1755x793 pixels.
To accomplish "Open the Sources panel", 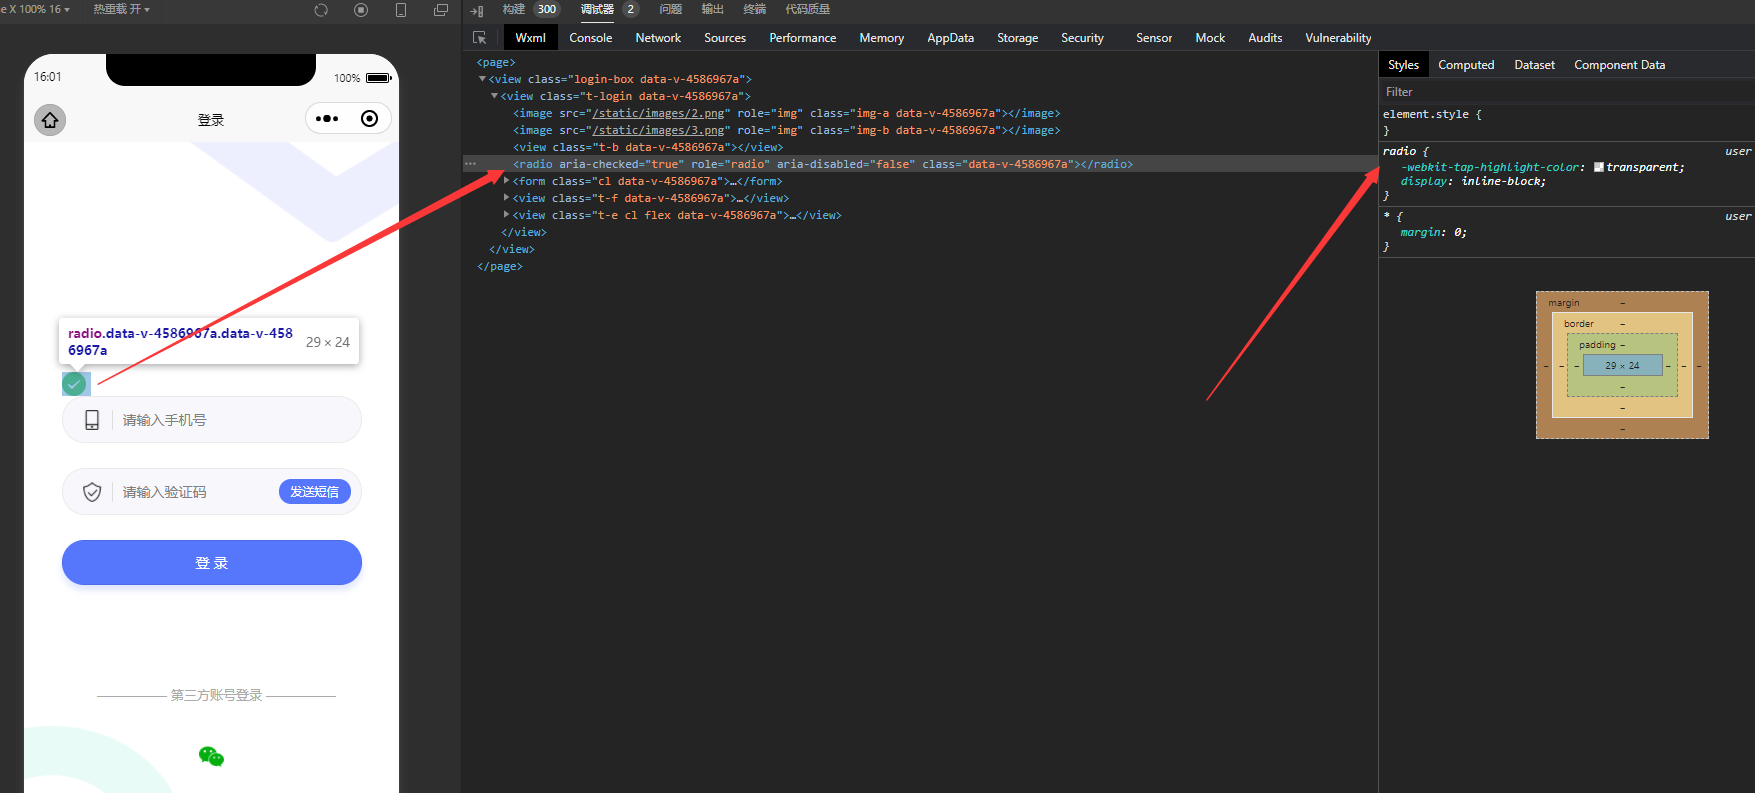I will (725, 38).
